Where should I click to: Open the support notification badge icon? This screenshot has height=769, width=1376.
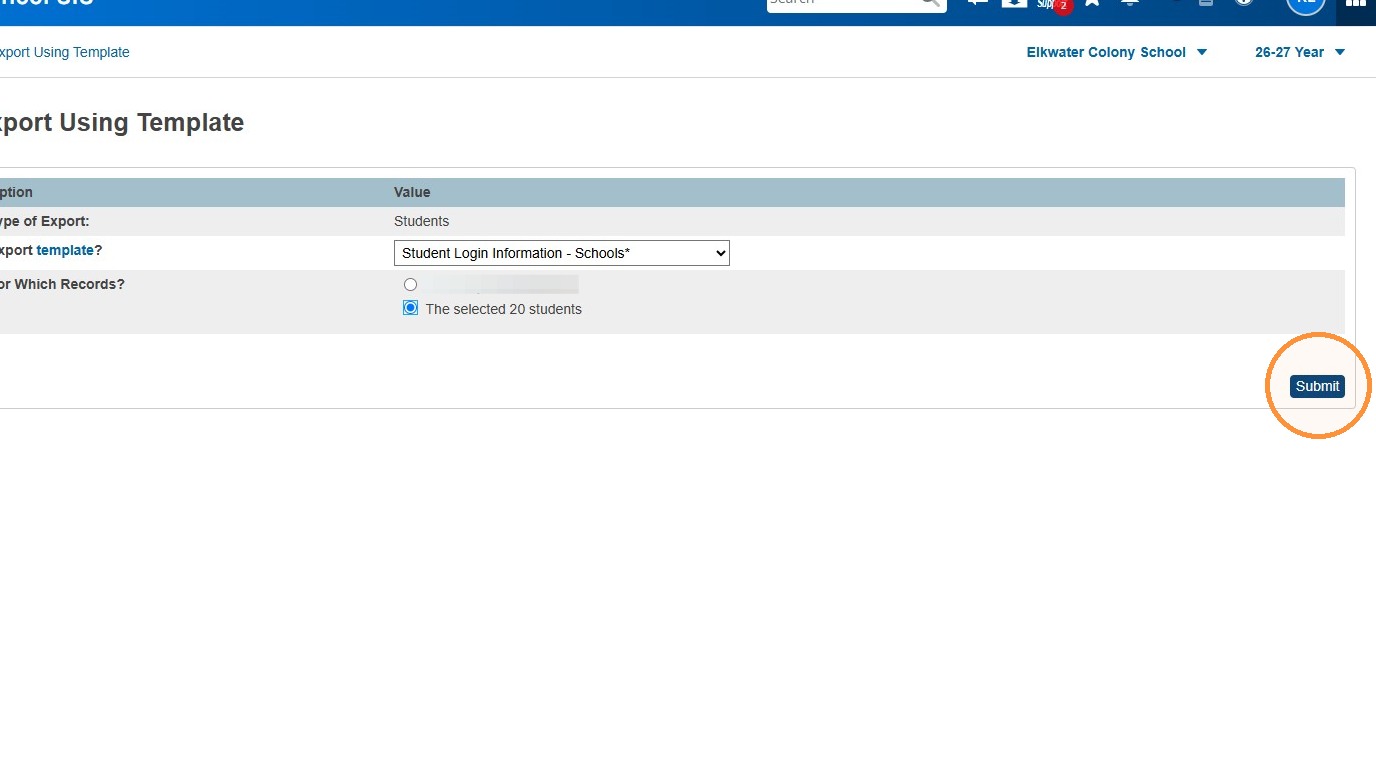click(x=1052, y=3)
